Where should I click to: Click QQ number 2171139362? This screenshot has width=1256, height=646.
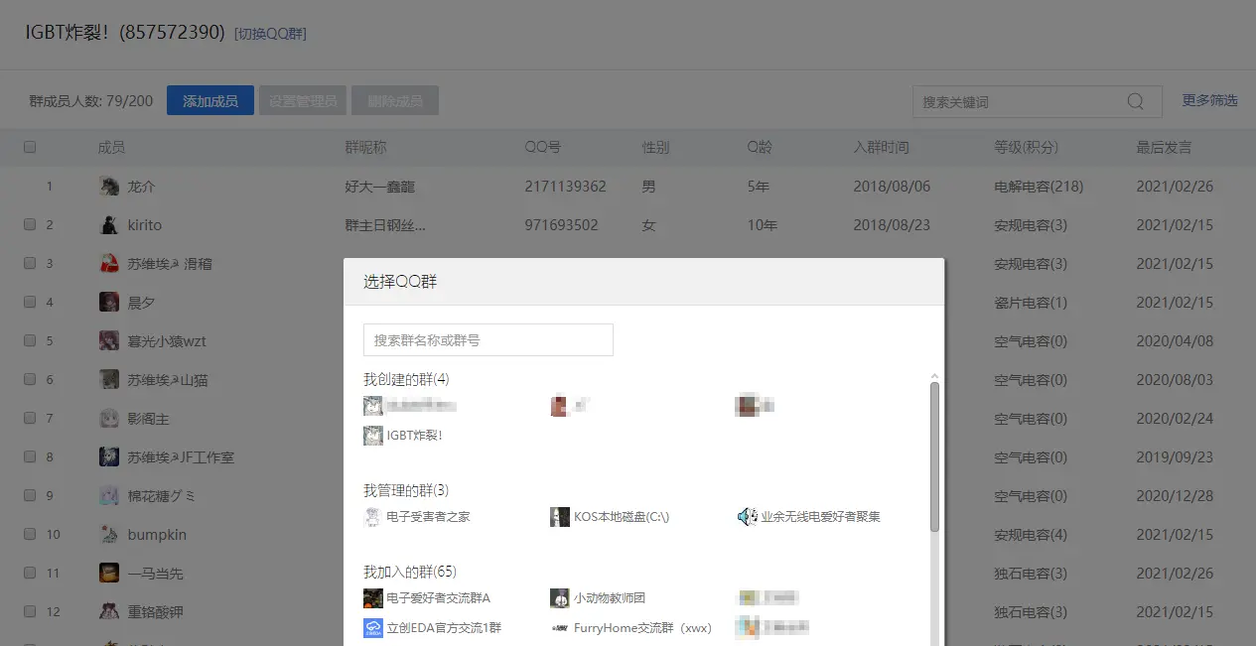click(565, 186)
